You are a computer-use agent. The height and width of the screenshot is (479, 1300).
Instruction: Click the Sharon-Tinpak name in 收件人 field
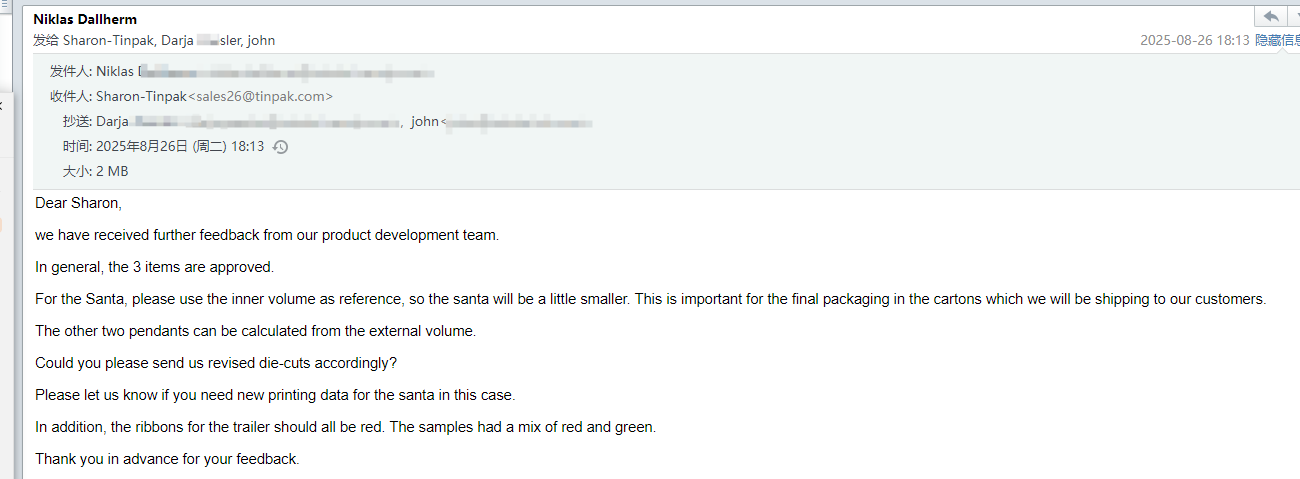[141, 97]
